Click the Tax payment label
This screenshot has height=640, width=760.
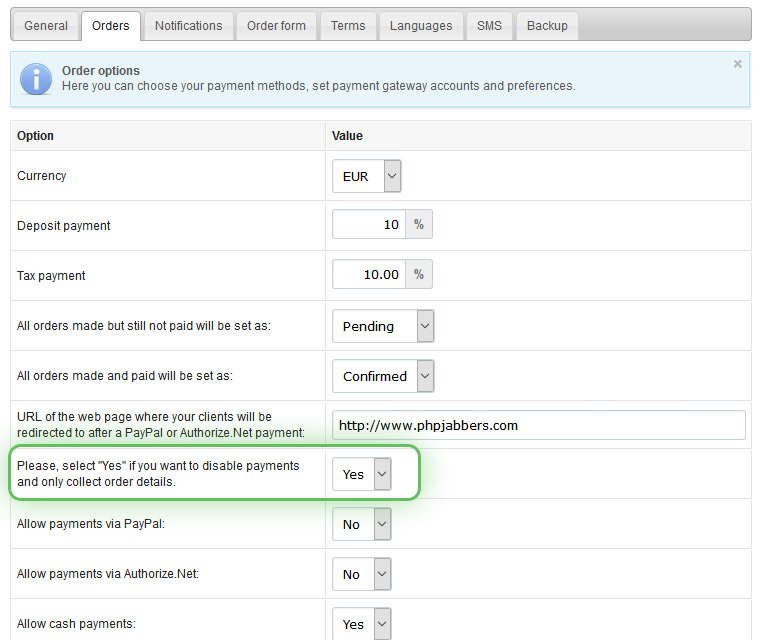(x=51, y=275)
